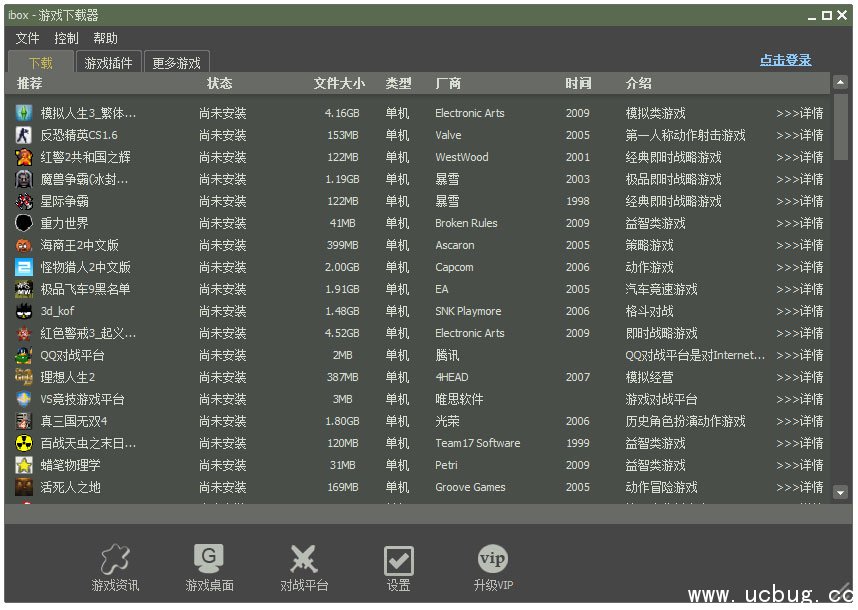Open 详情 link for 星际争霸
Image resolution: width=858 pixels, height=610 pixels.
coord(799,201)
